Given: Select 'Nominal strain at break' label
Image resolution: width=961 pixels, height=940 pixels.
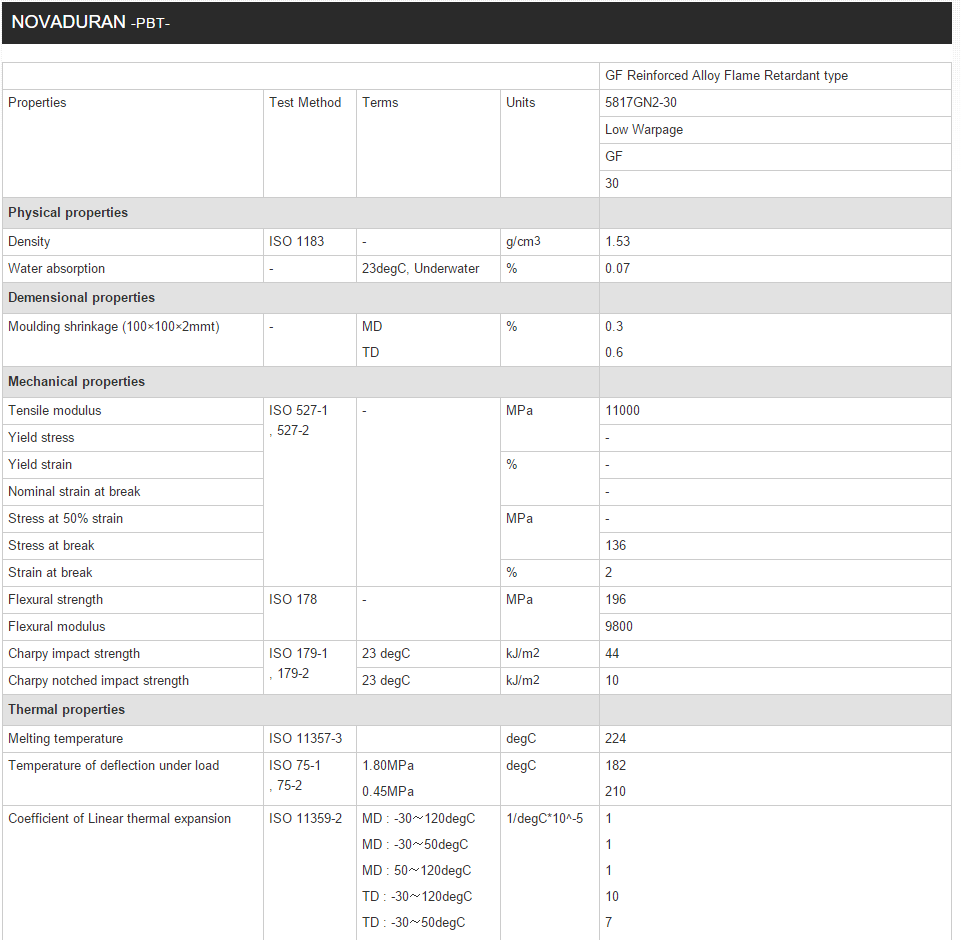Looking at the screenshot, I should pos(74,491).
